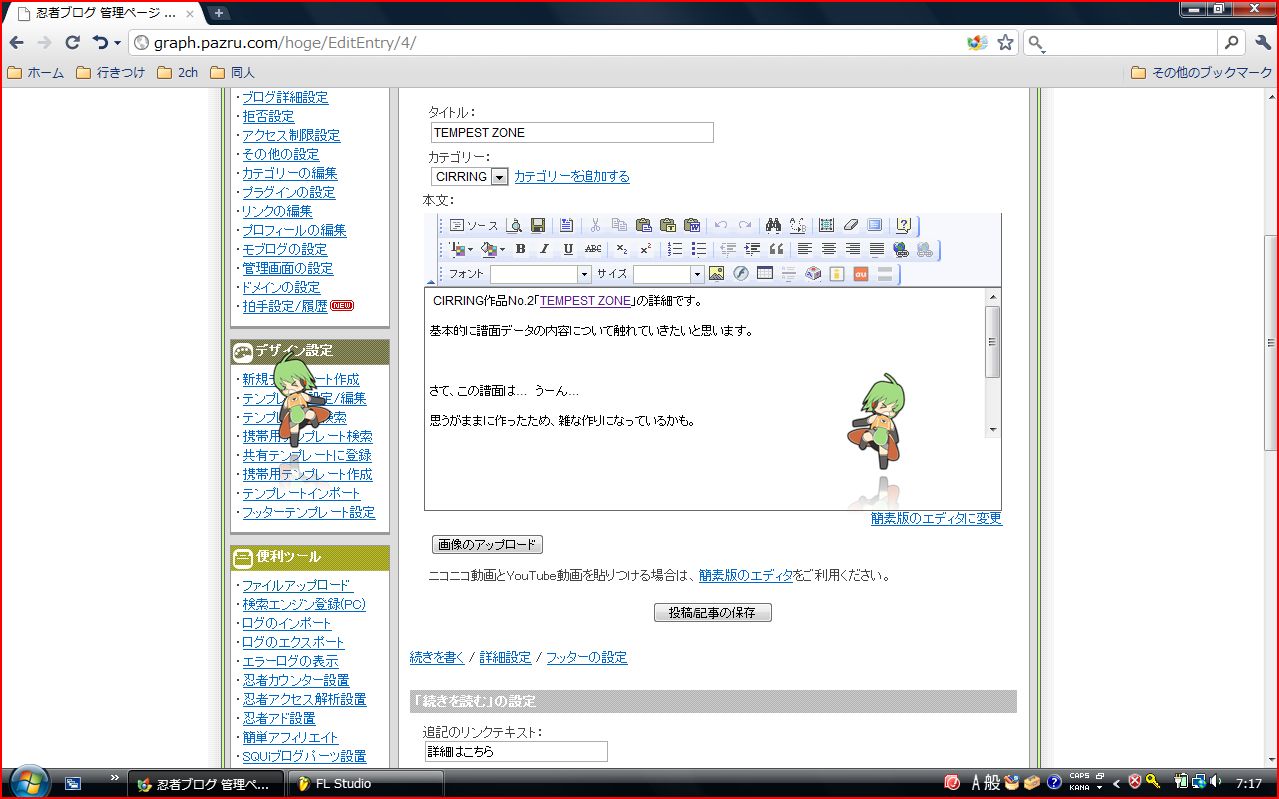Open the ホーム bookmarks folder
The image size is (1279, 799).
click(x=35, y=72)
